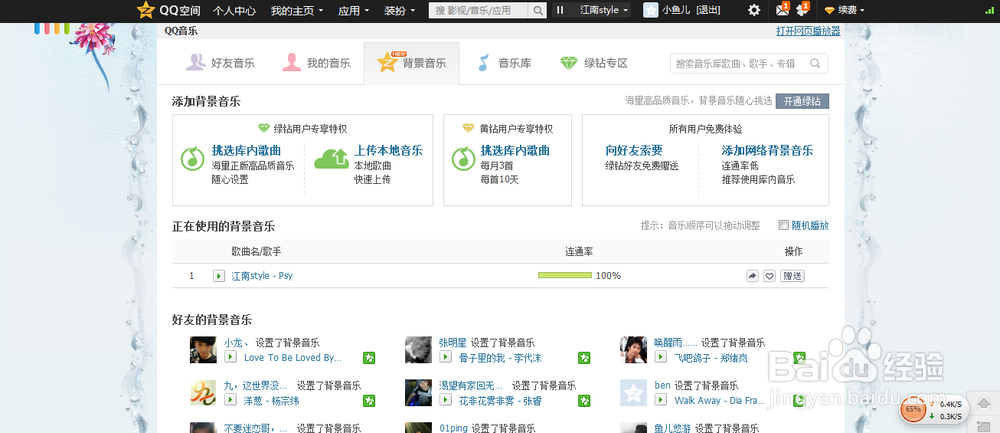The width and height of the screenshot is (1000, 433).
Task: Enable the 随机播放 checkbox
Action: [x=784, y=225]
